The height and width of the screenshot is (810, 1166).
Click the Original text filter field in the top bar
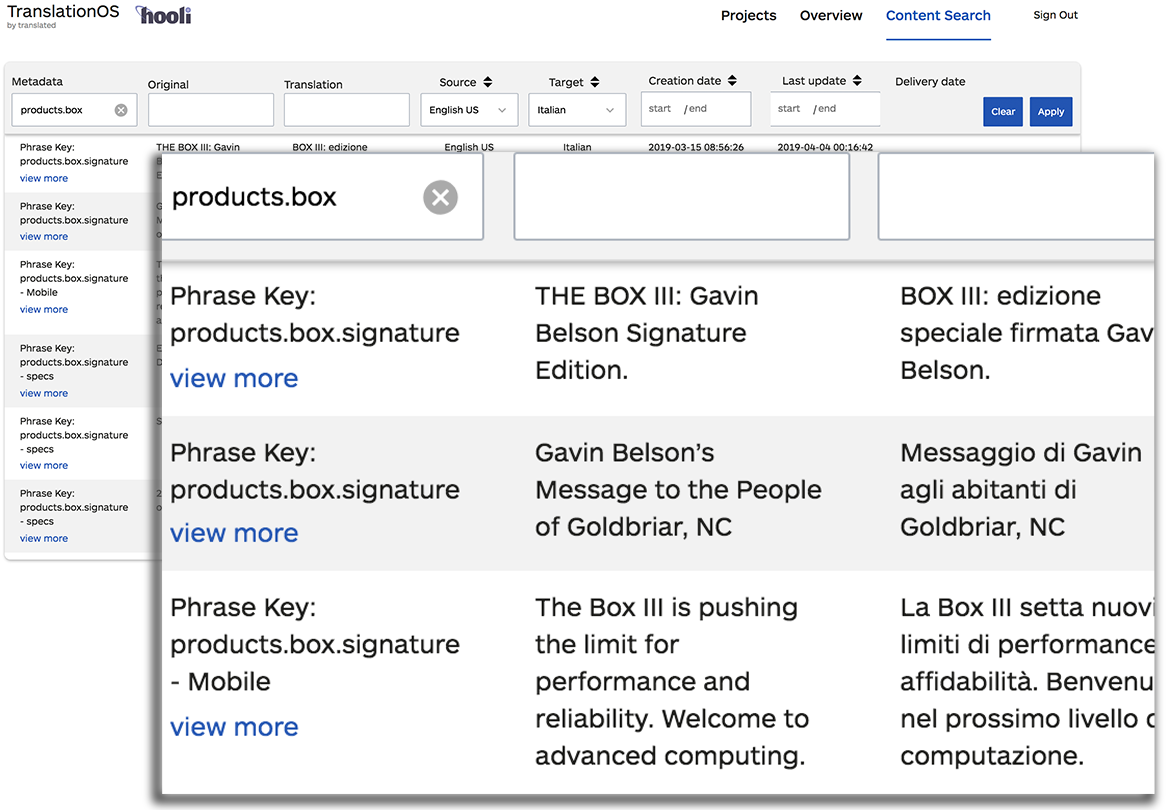(x=210, y=110)
